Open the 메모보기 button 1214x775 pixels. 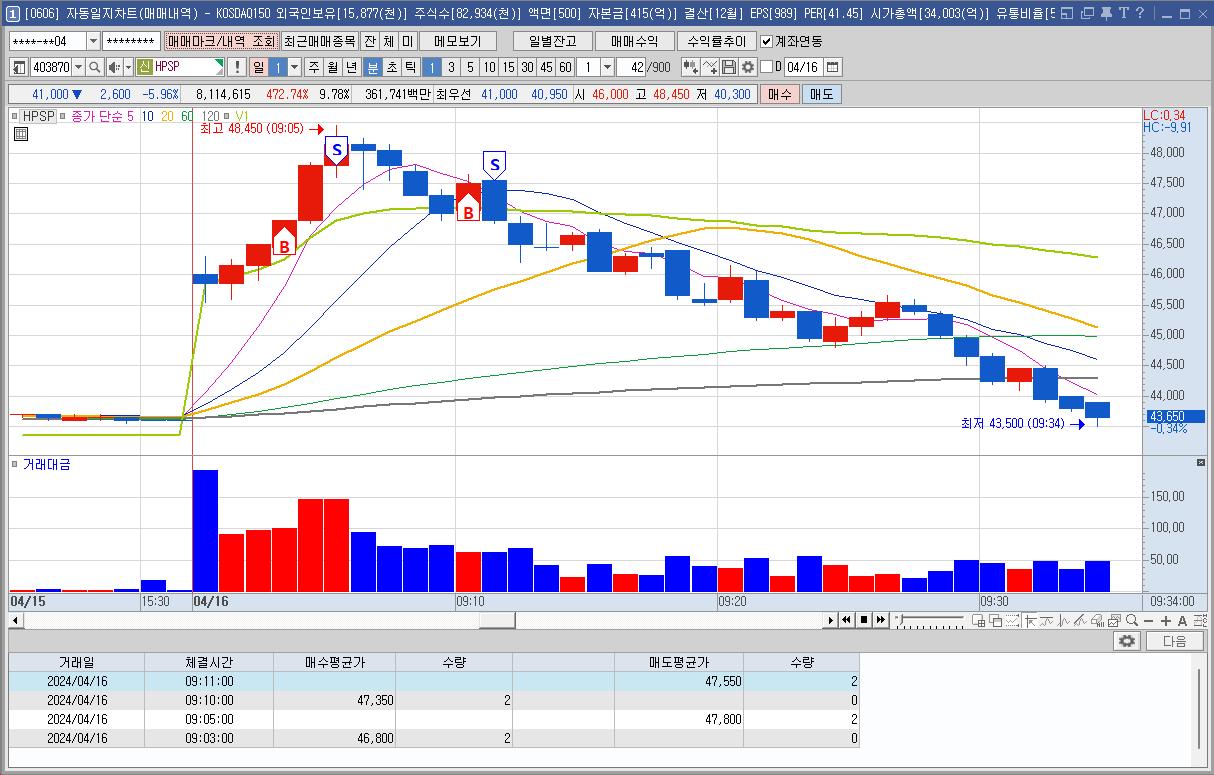pyautogui.click(x=458, y=41)
